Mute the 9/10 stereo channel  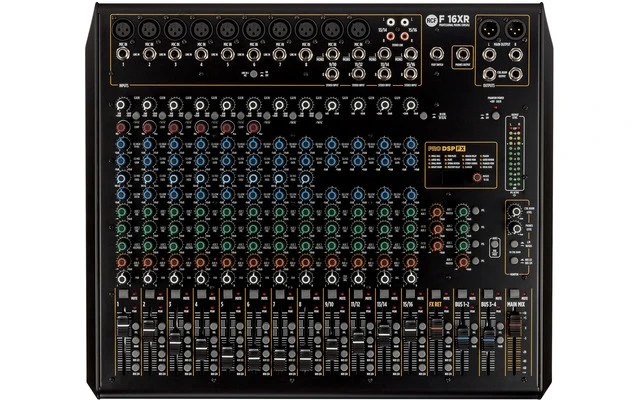332,294
